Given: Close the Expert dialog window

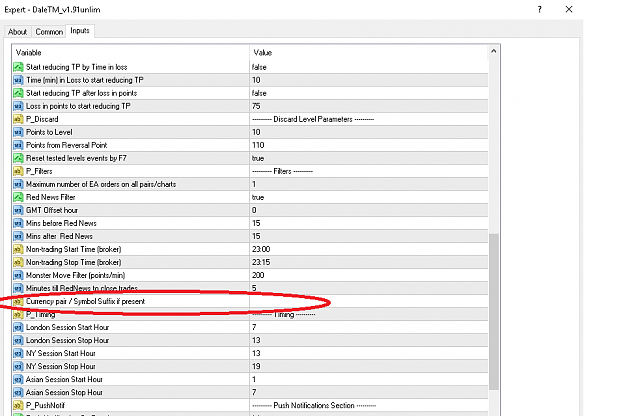Looking at the screenshot, I should click(x=569, y=9).
